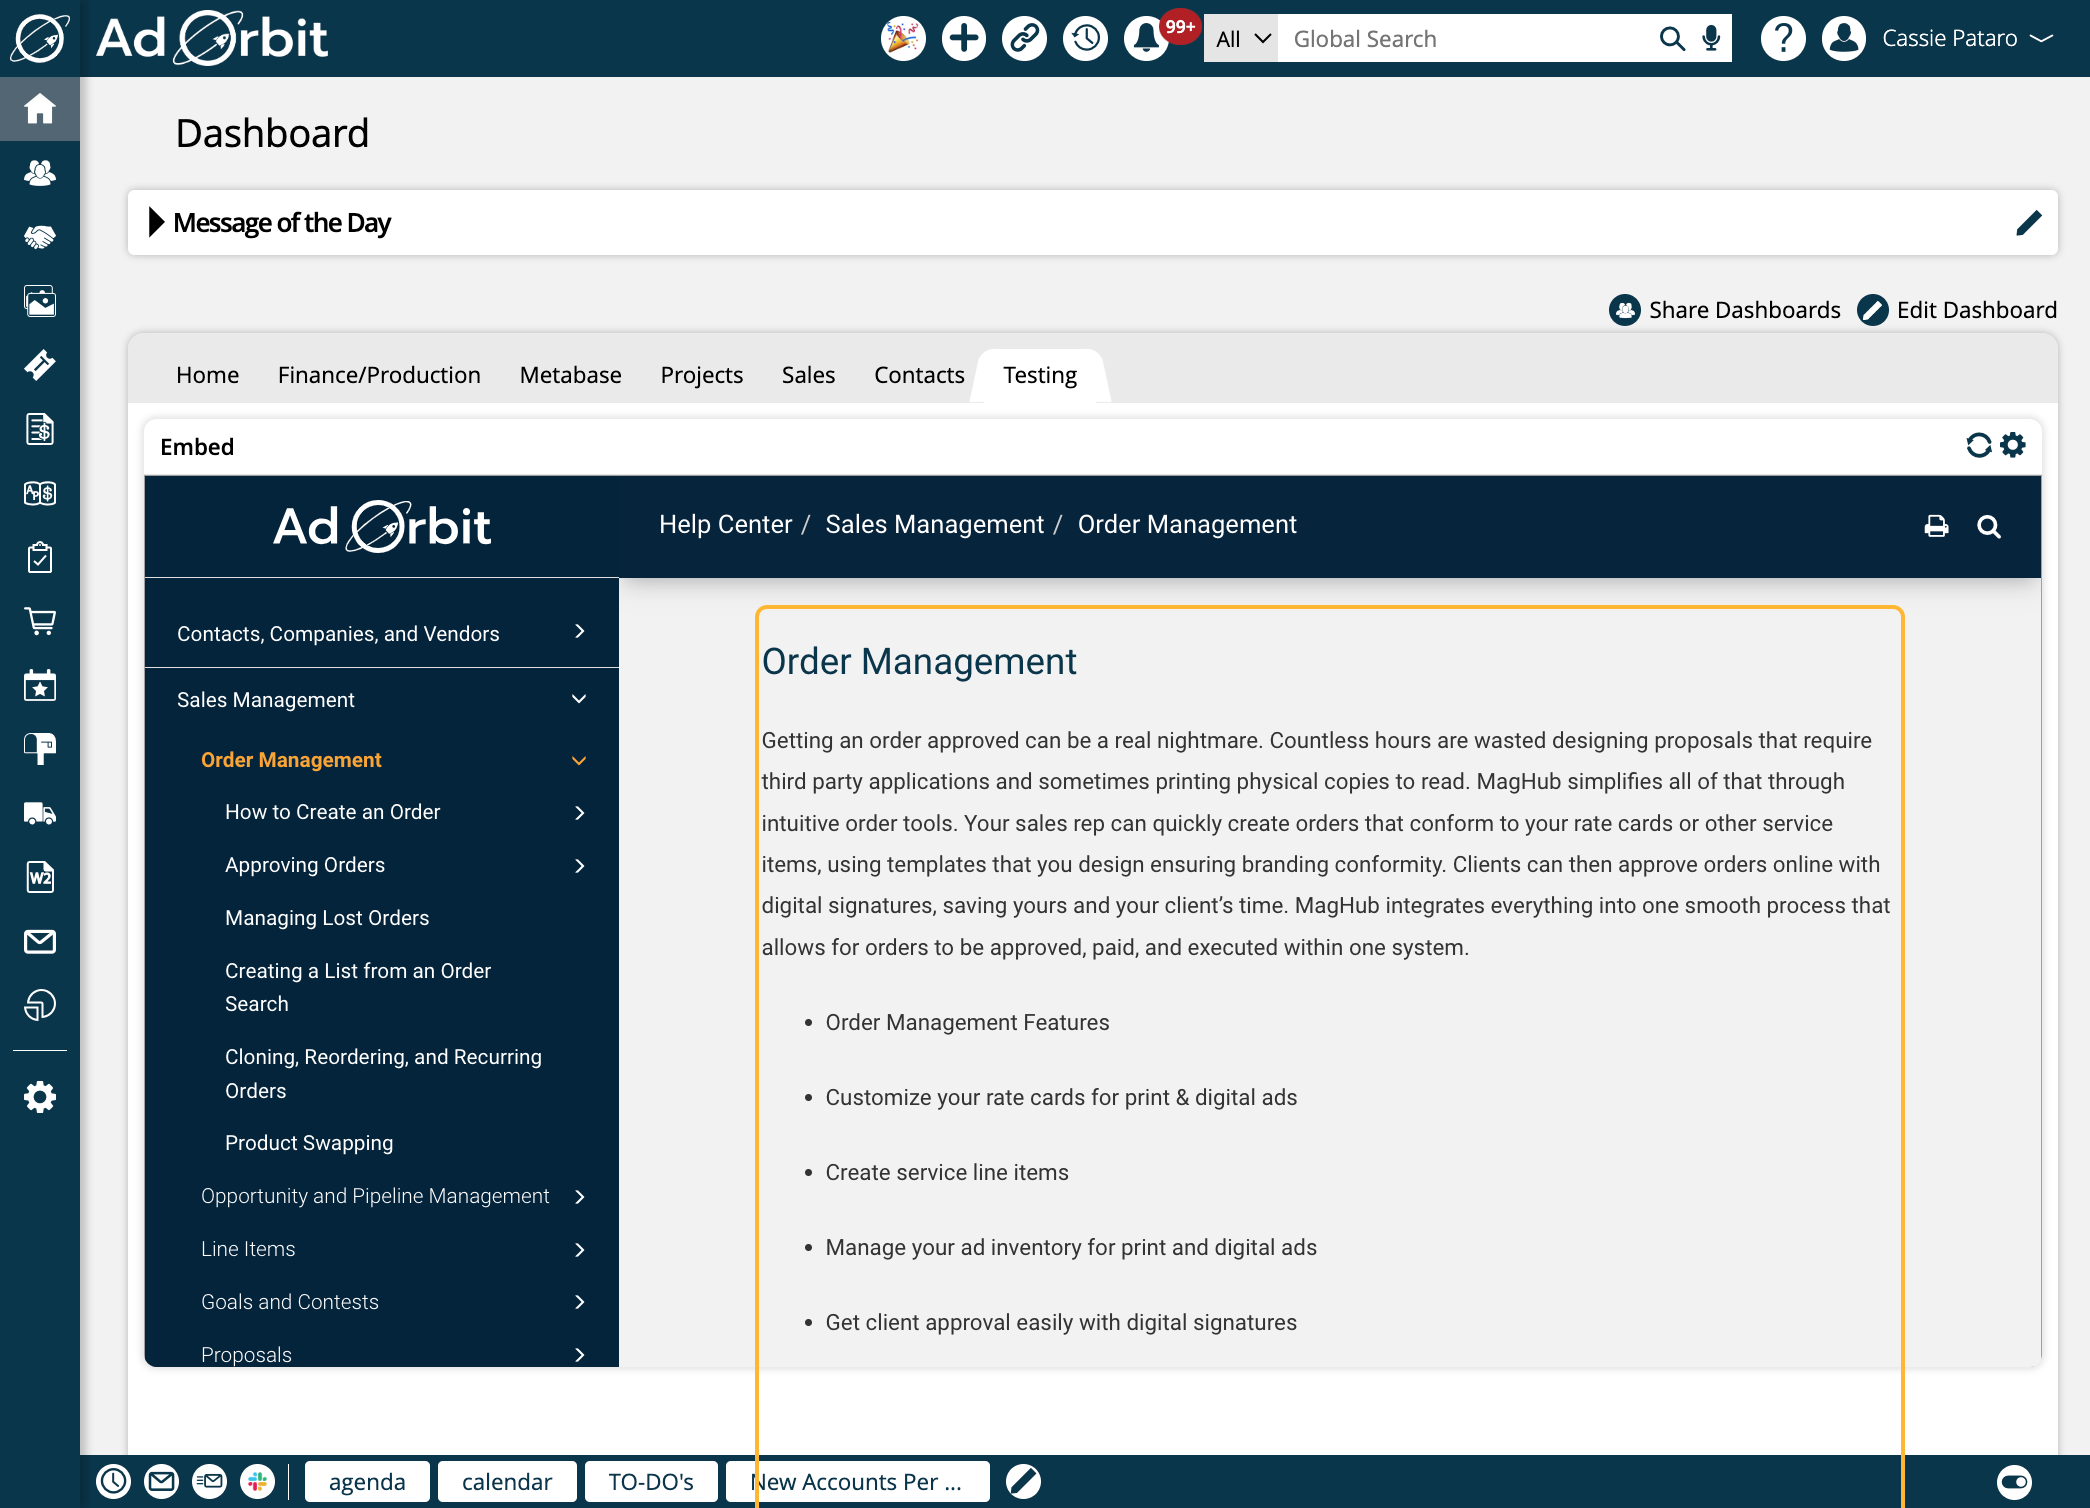Open the handshake Sales sidebar icon
The width and height of the screenshot is (2090, 1508).
point(40,237)
